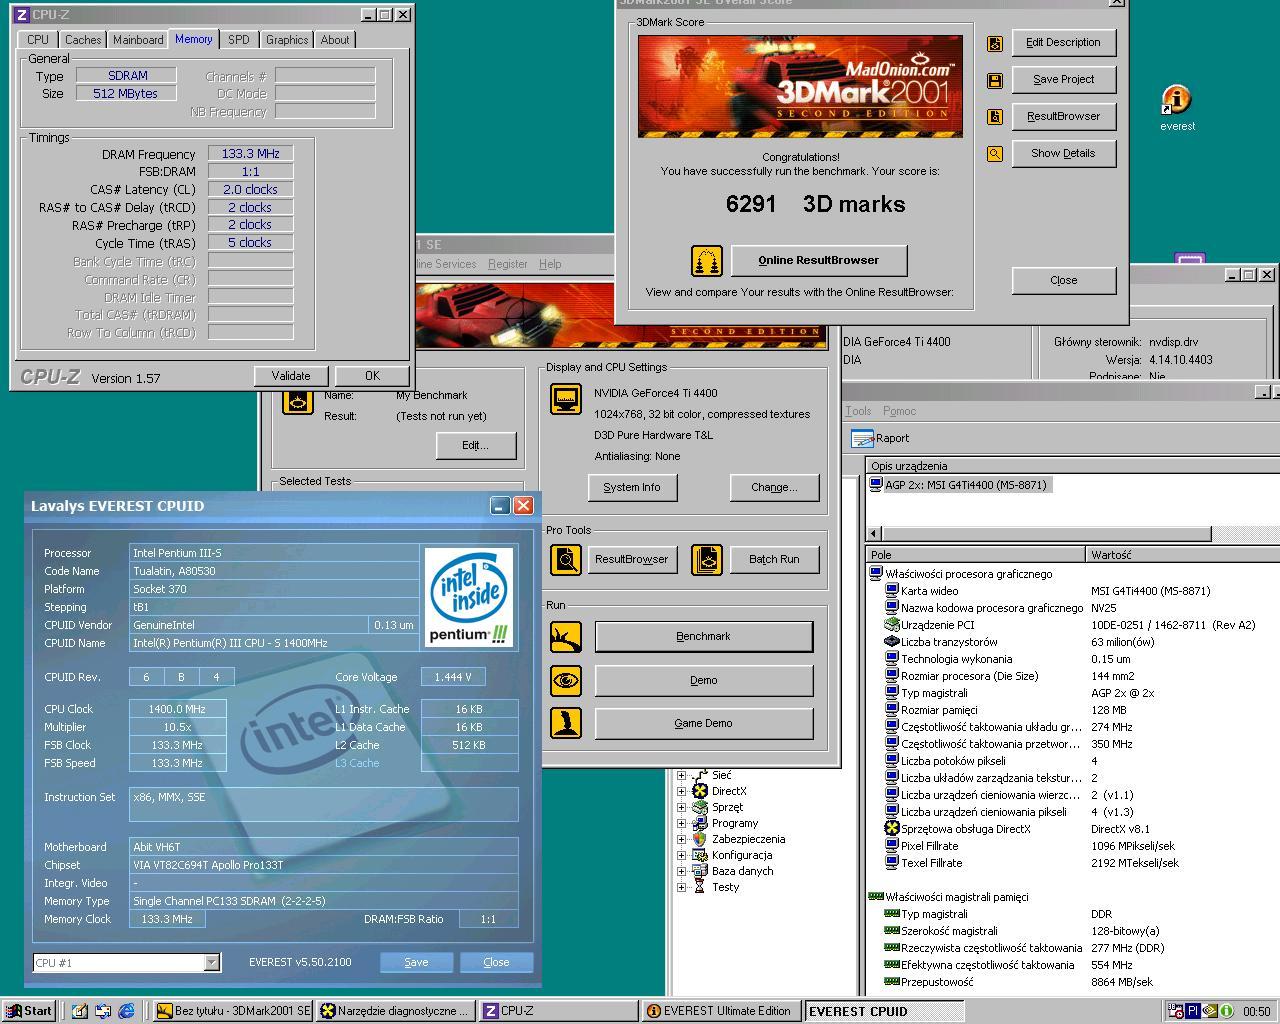The width and height of the screenshot is (1280, 1024).
Task: Click the DirectX tree icon in EVEREST
Action: click(x=700, y=791)
